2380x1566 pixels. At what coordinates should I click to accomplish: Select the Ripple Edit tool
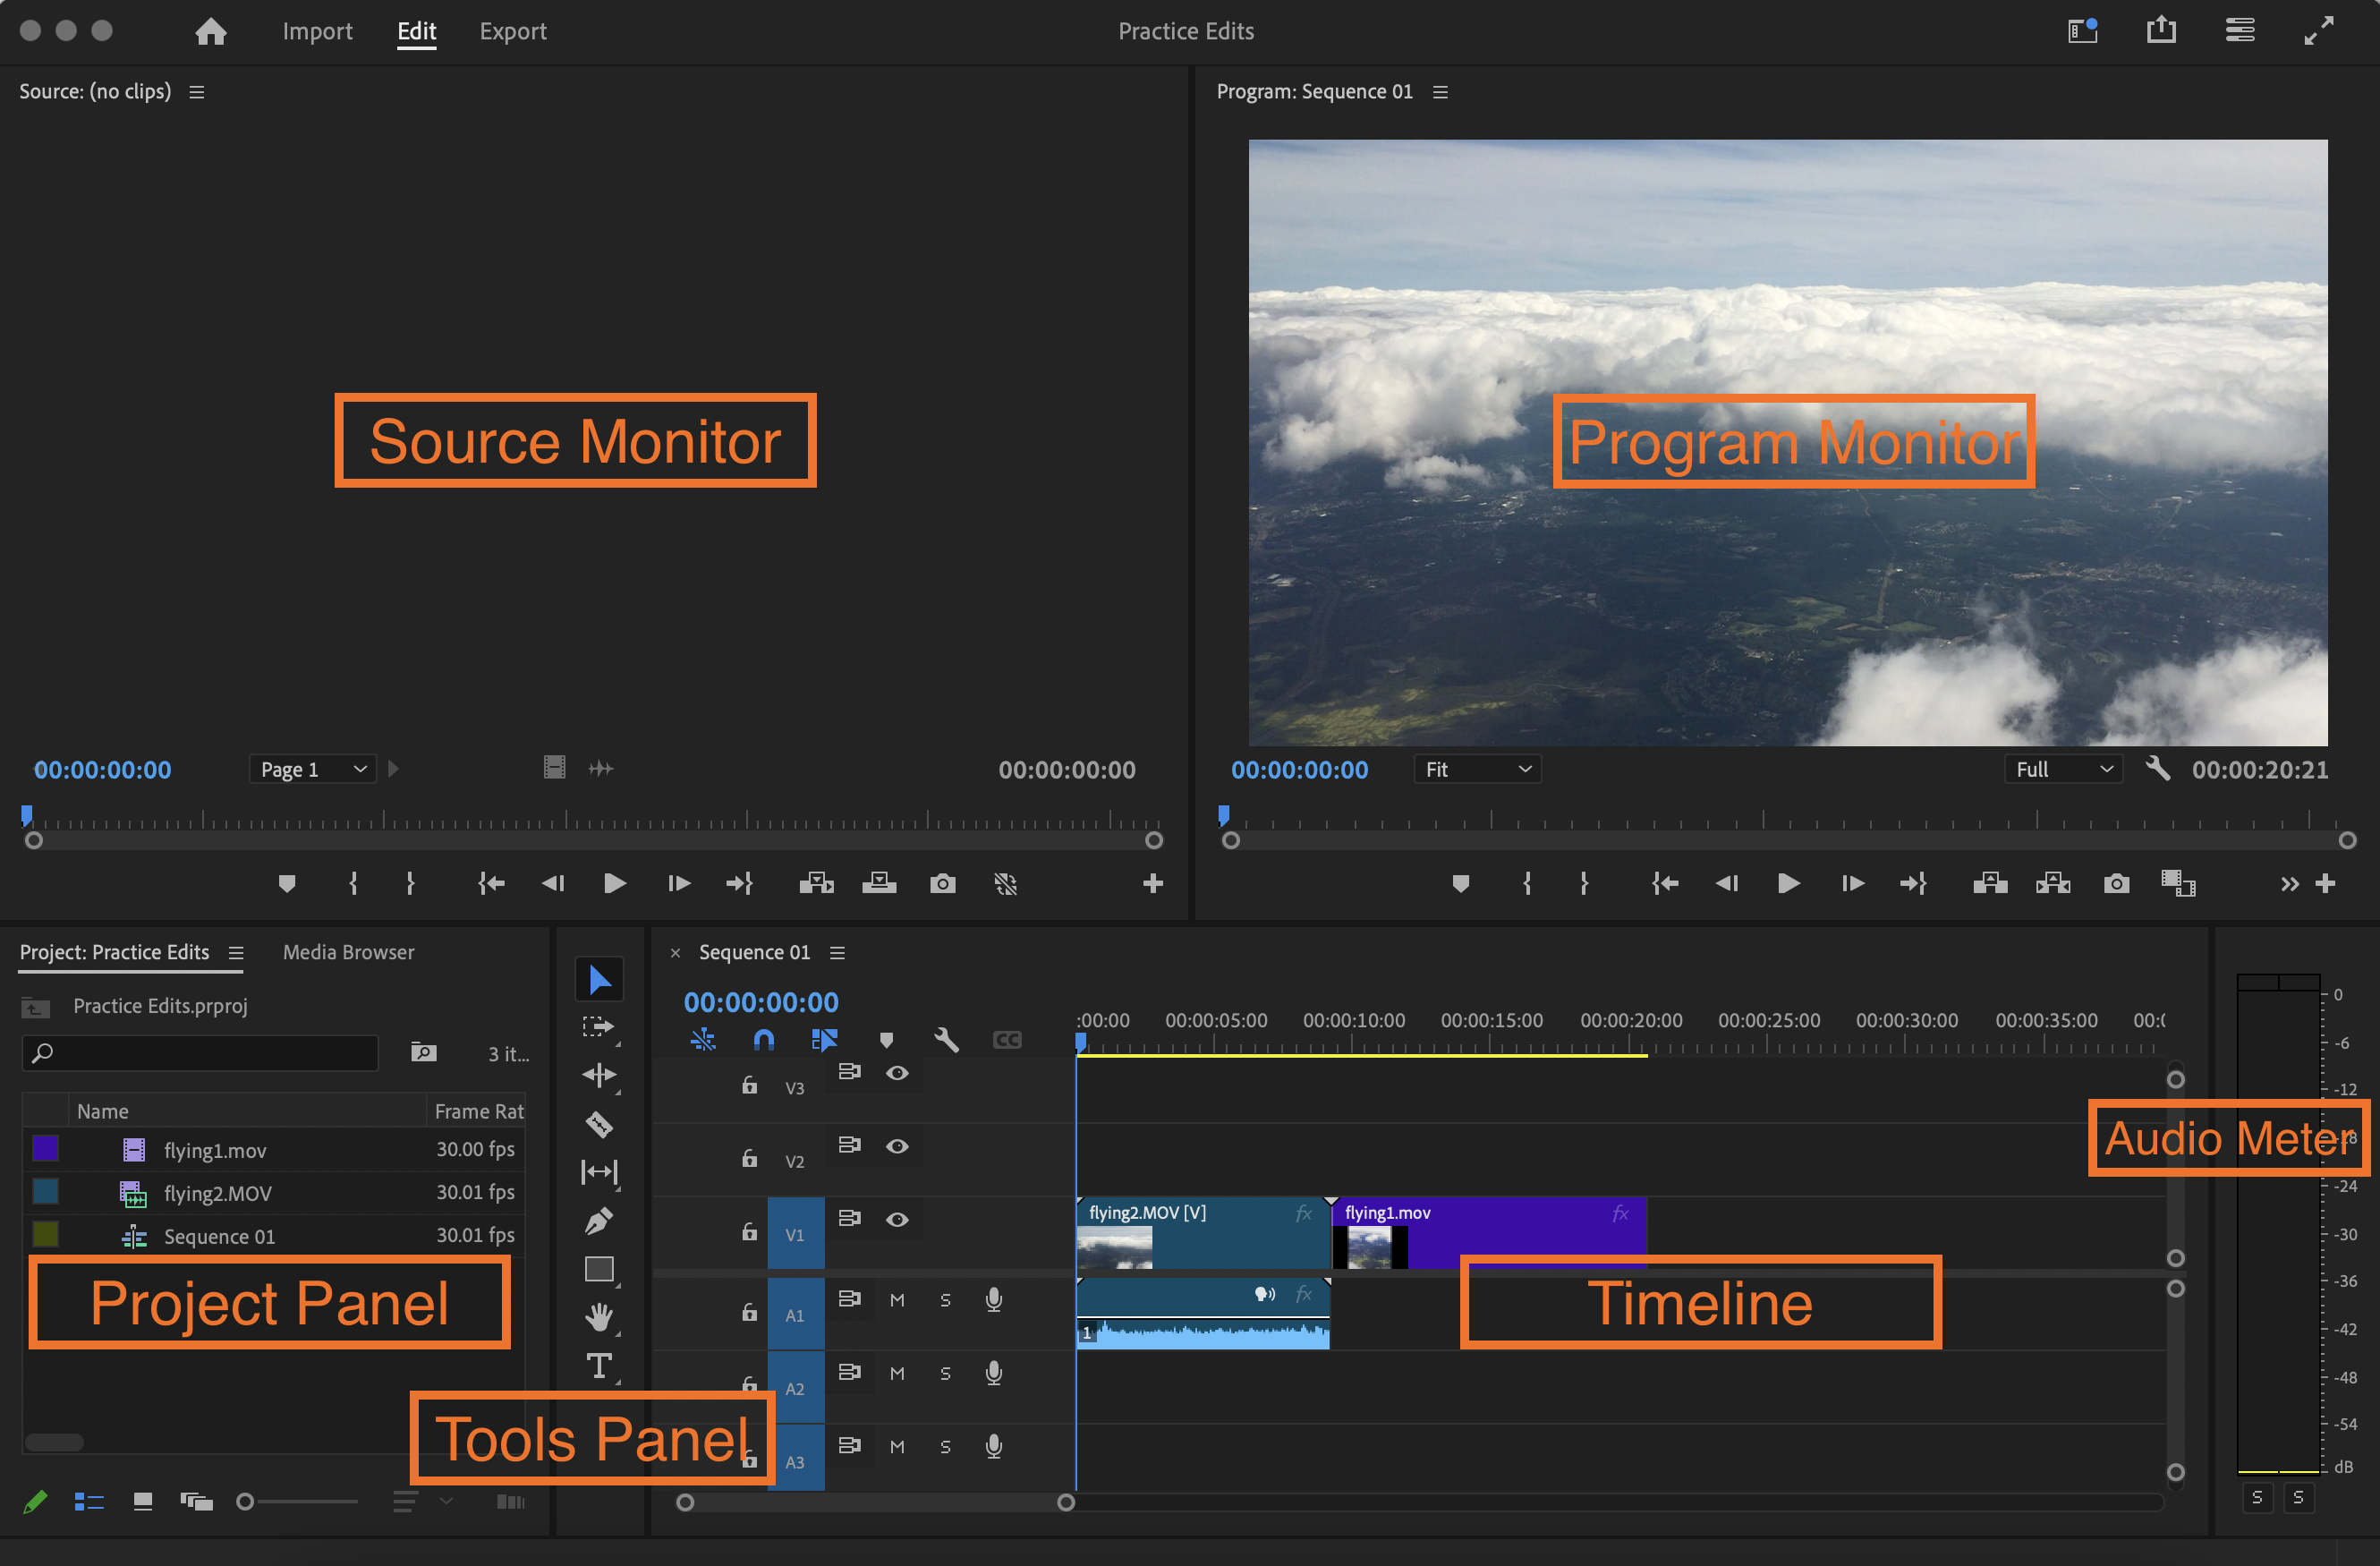(x=599, y=1075)
